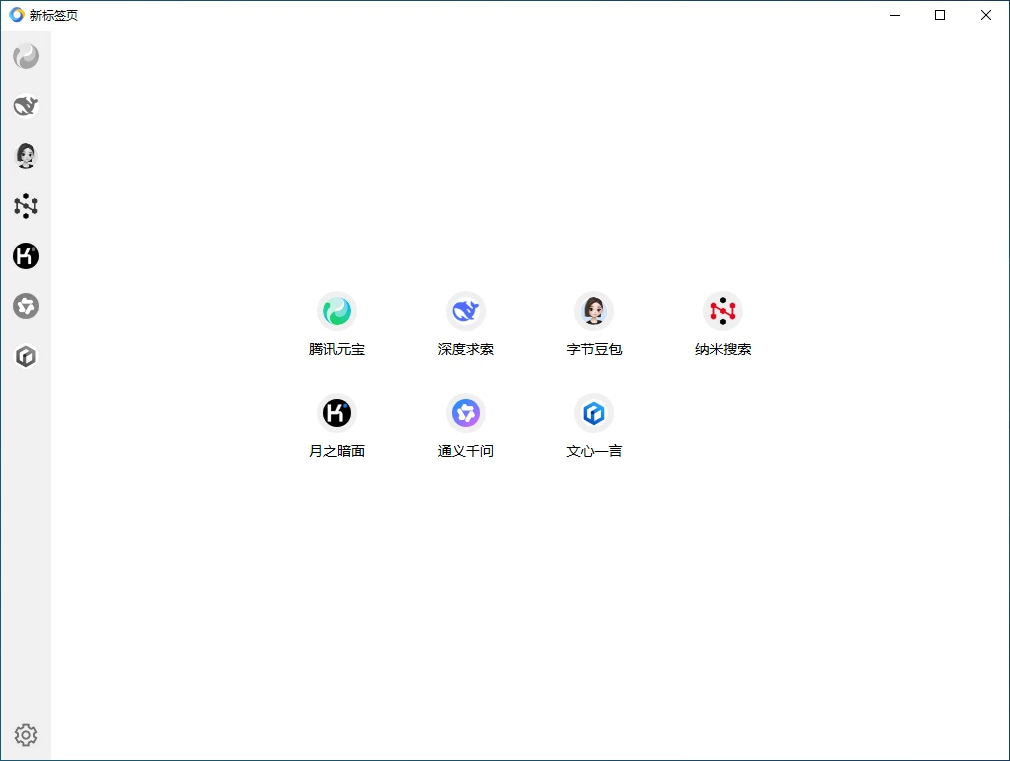Viewport: 1010px width, 761px height.
Task: Select the Doubao avatar icon in the sidebar
Action: pyautogui.click(x=26, y=156)
